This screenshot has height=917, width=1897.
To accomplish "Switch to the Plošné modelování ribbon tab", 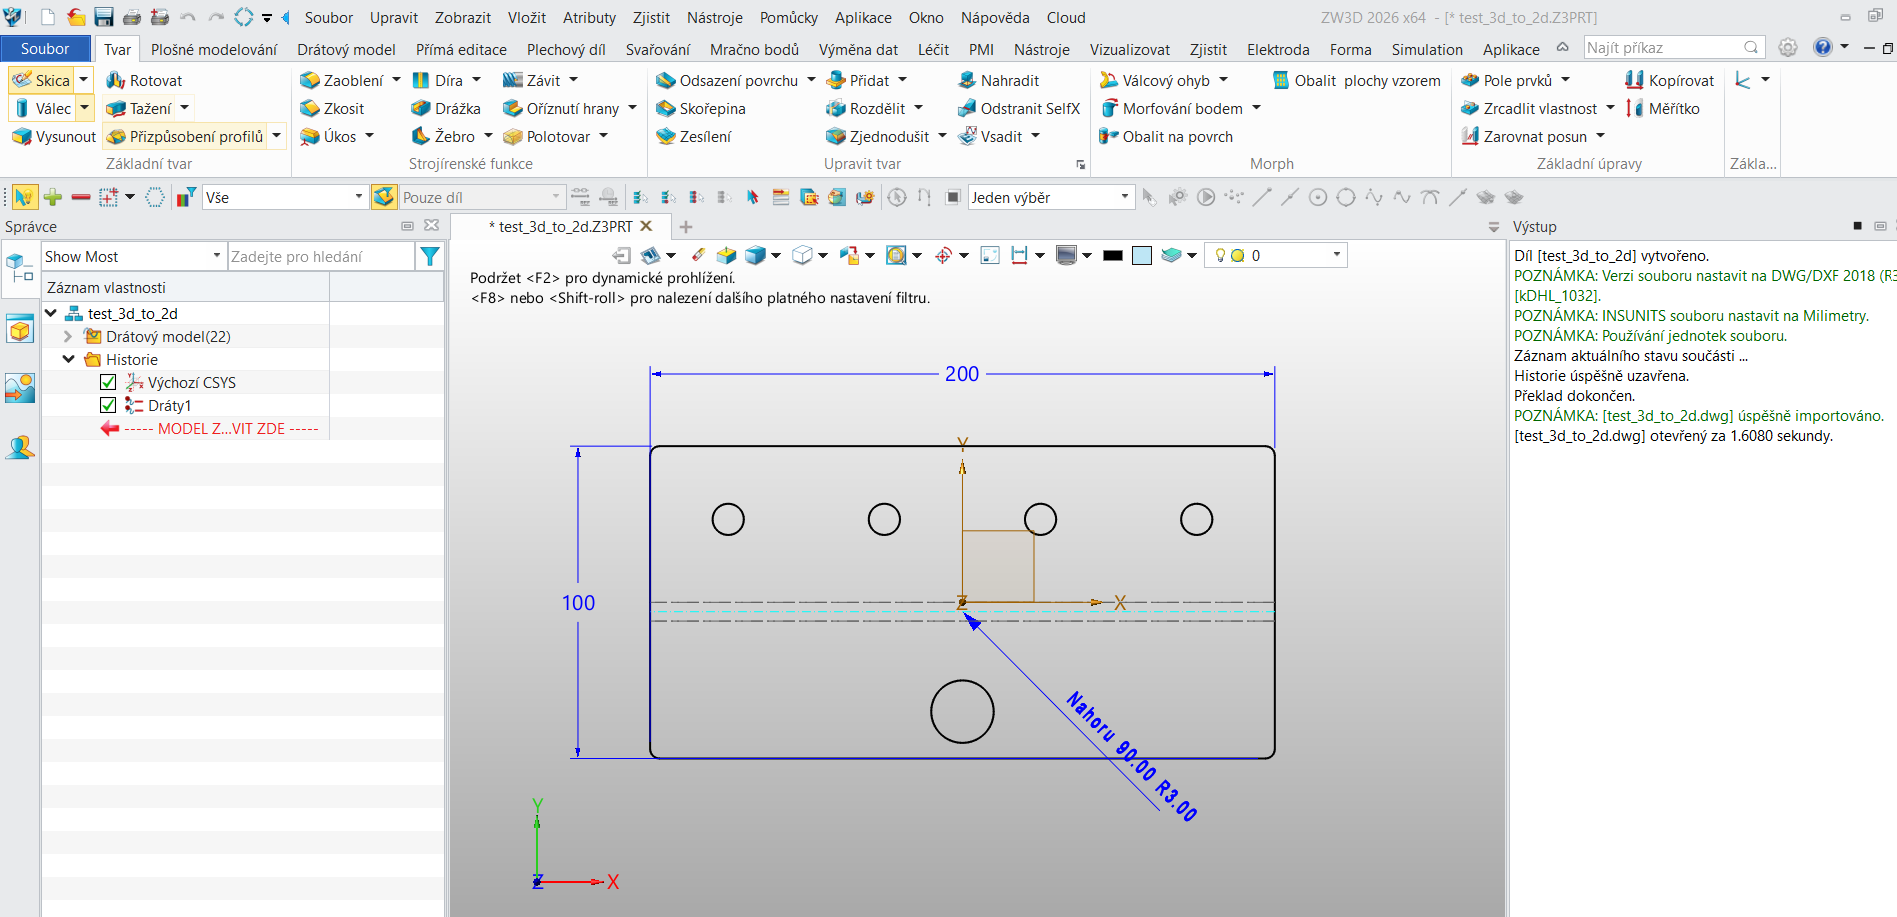I will coord(214,49).
